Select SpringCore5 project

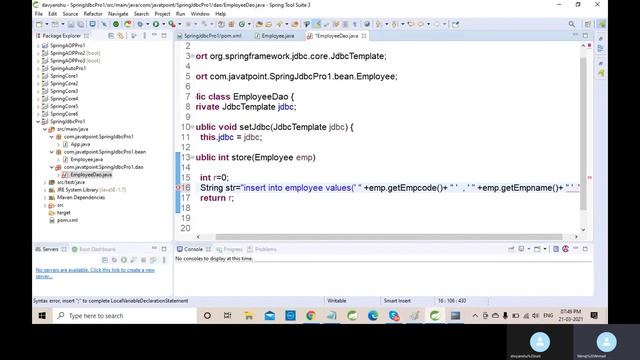coord(64,107)
